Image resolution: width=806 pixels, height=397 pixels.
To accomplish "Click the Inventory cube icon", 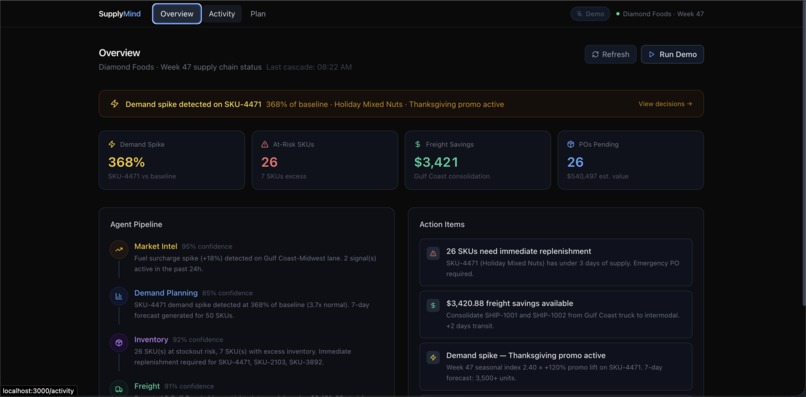I will [x=119, y=343].
